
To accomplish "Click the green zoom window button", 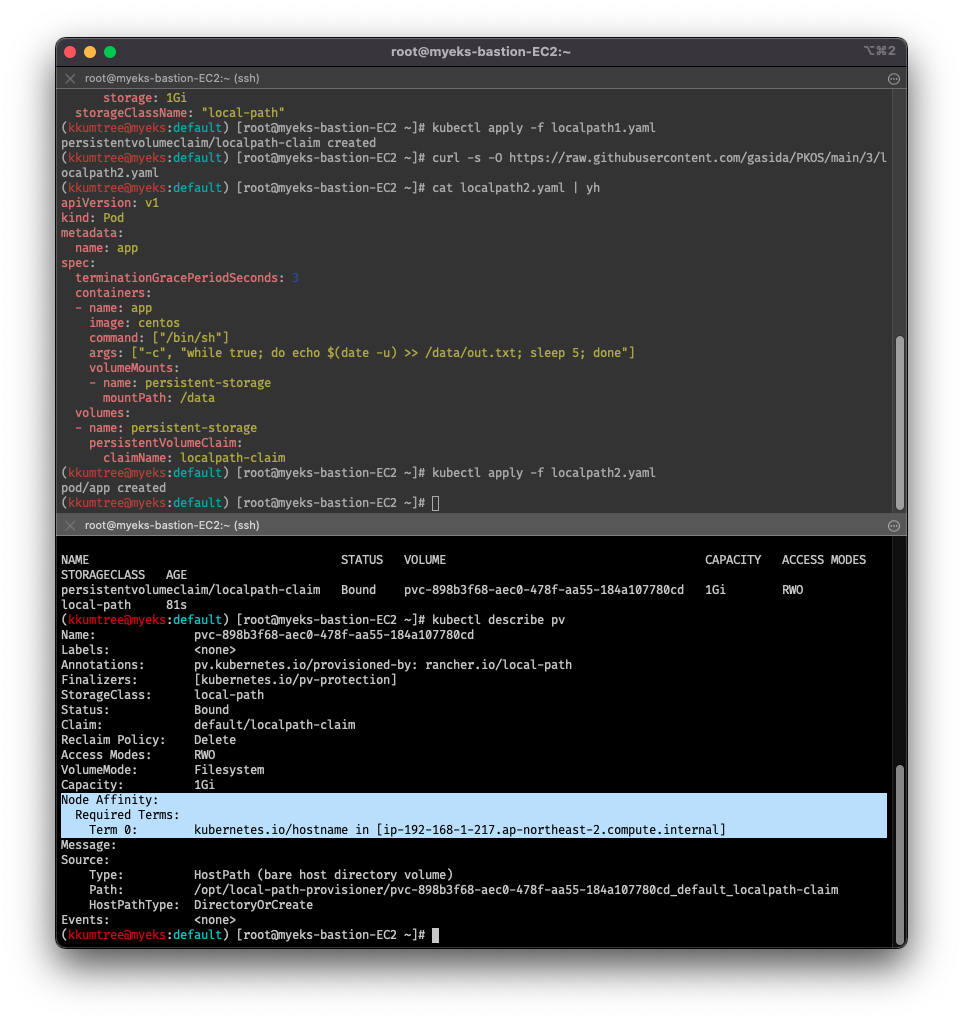I will click(110, 52).
